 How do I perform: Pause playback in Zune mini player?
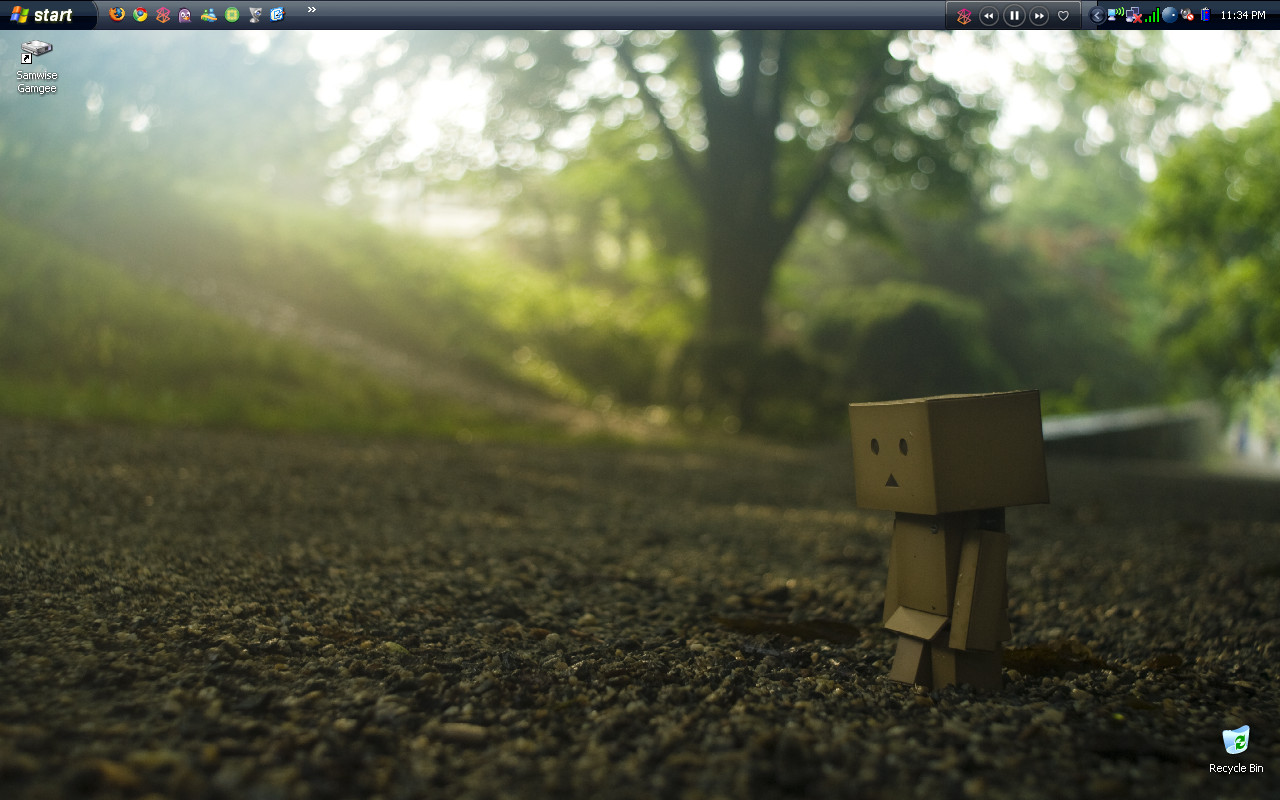click(1014, 16)
